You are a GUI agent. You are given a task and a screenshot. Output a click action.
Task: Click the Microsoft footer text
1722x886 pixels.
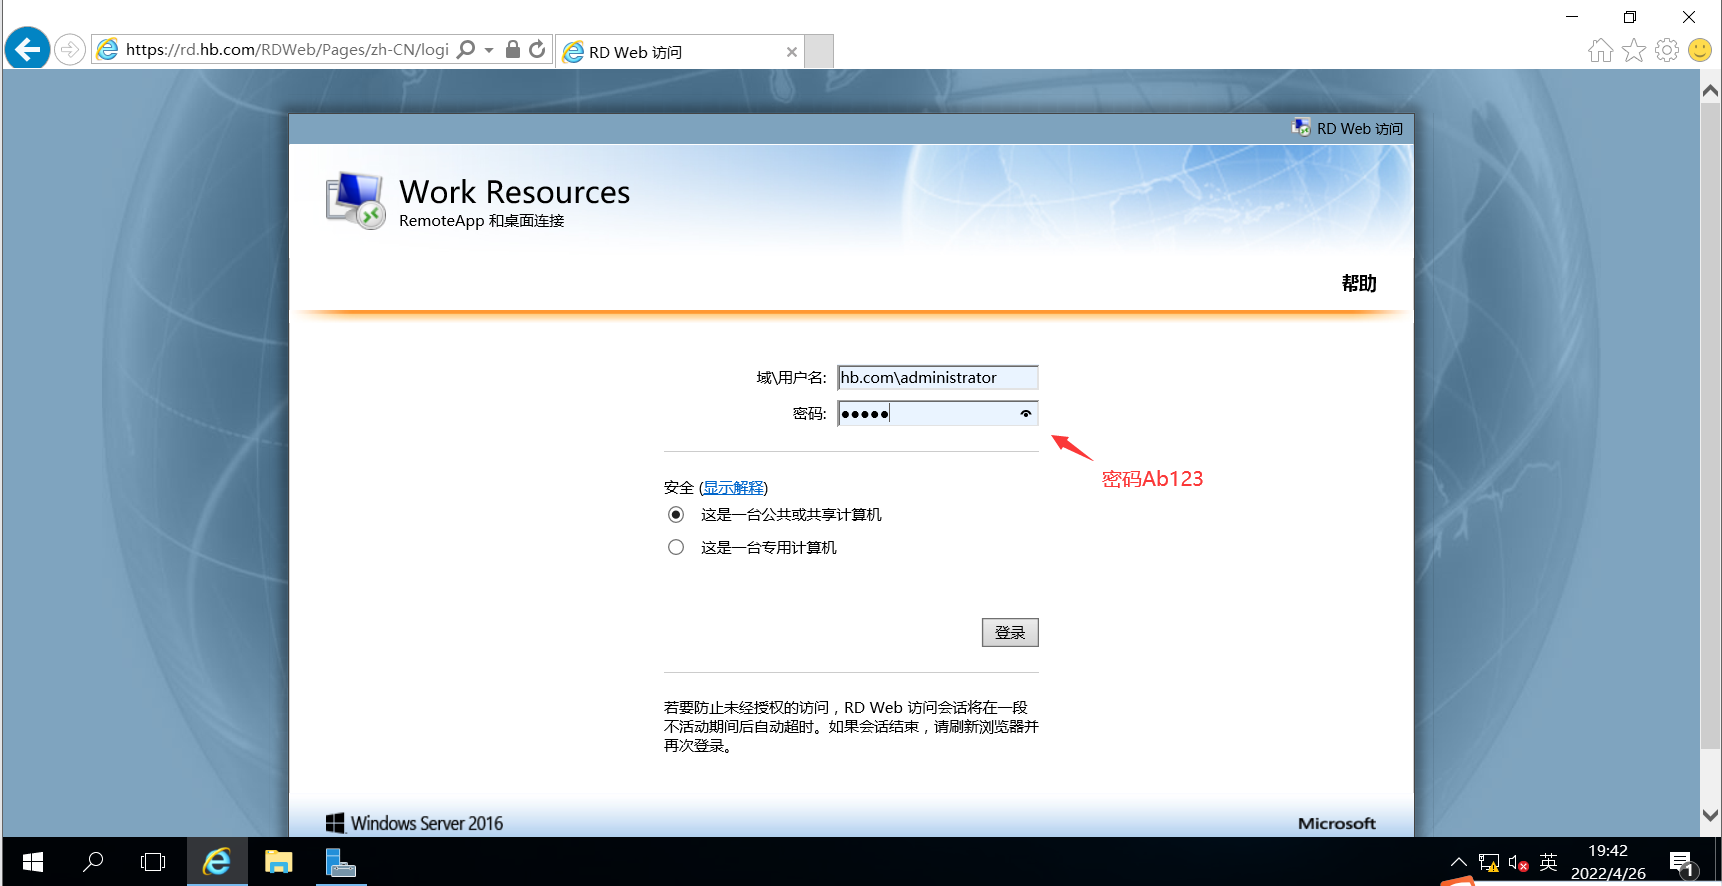[x=1337, y=823]
